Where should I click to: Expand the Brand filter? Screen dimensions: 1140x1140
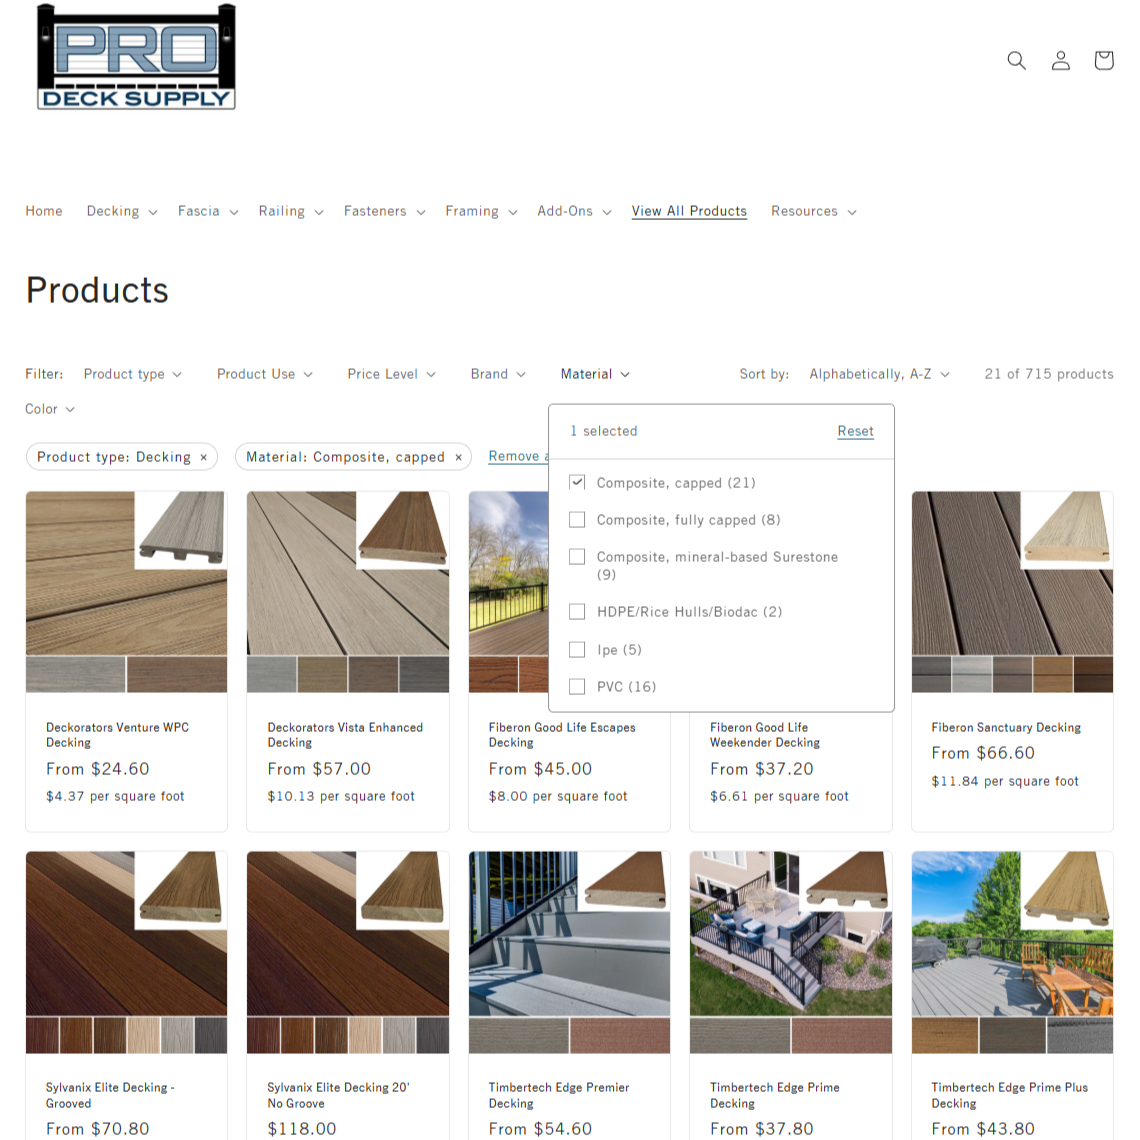(x=497, y=374)
